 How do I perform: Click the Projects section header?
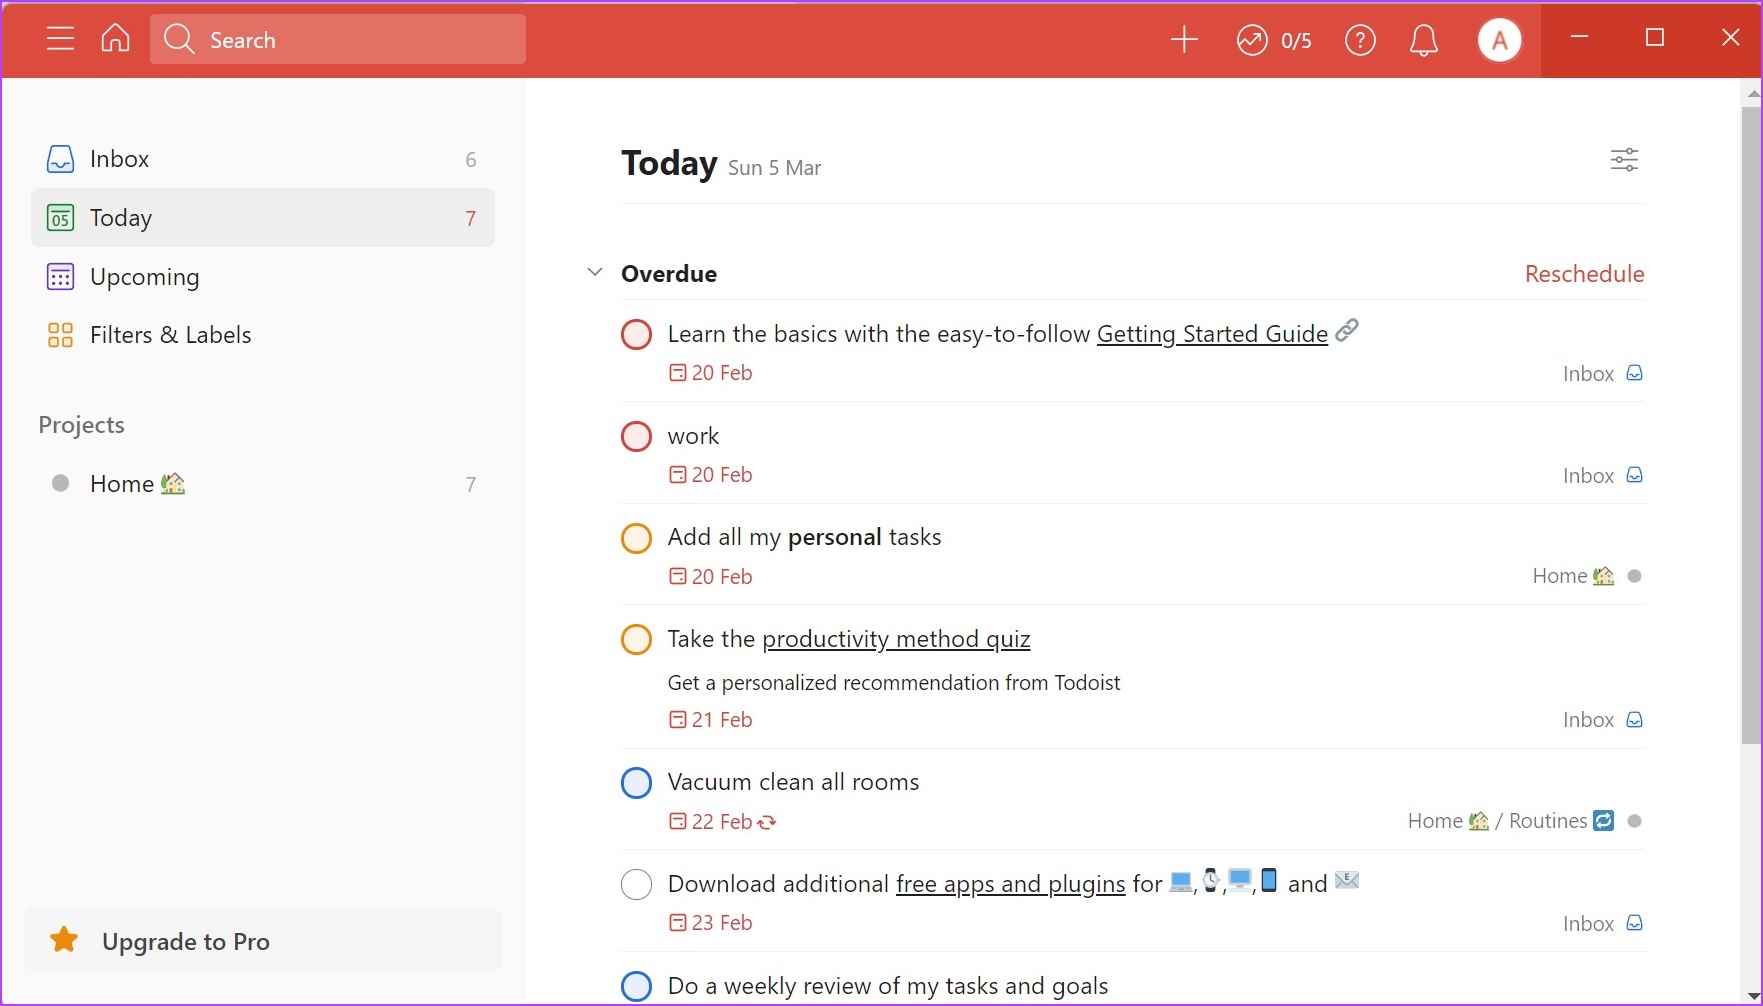82,425
